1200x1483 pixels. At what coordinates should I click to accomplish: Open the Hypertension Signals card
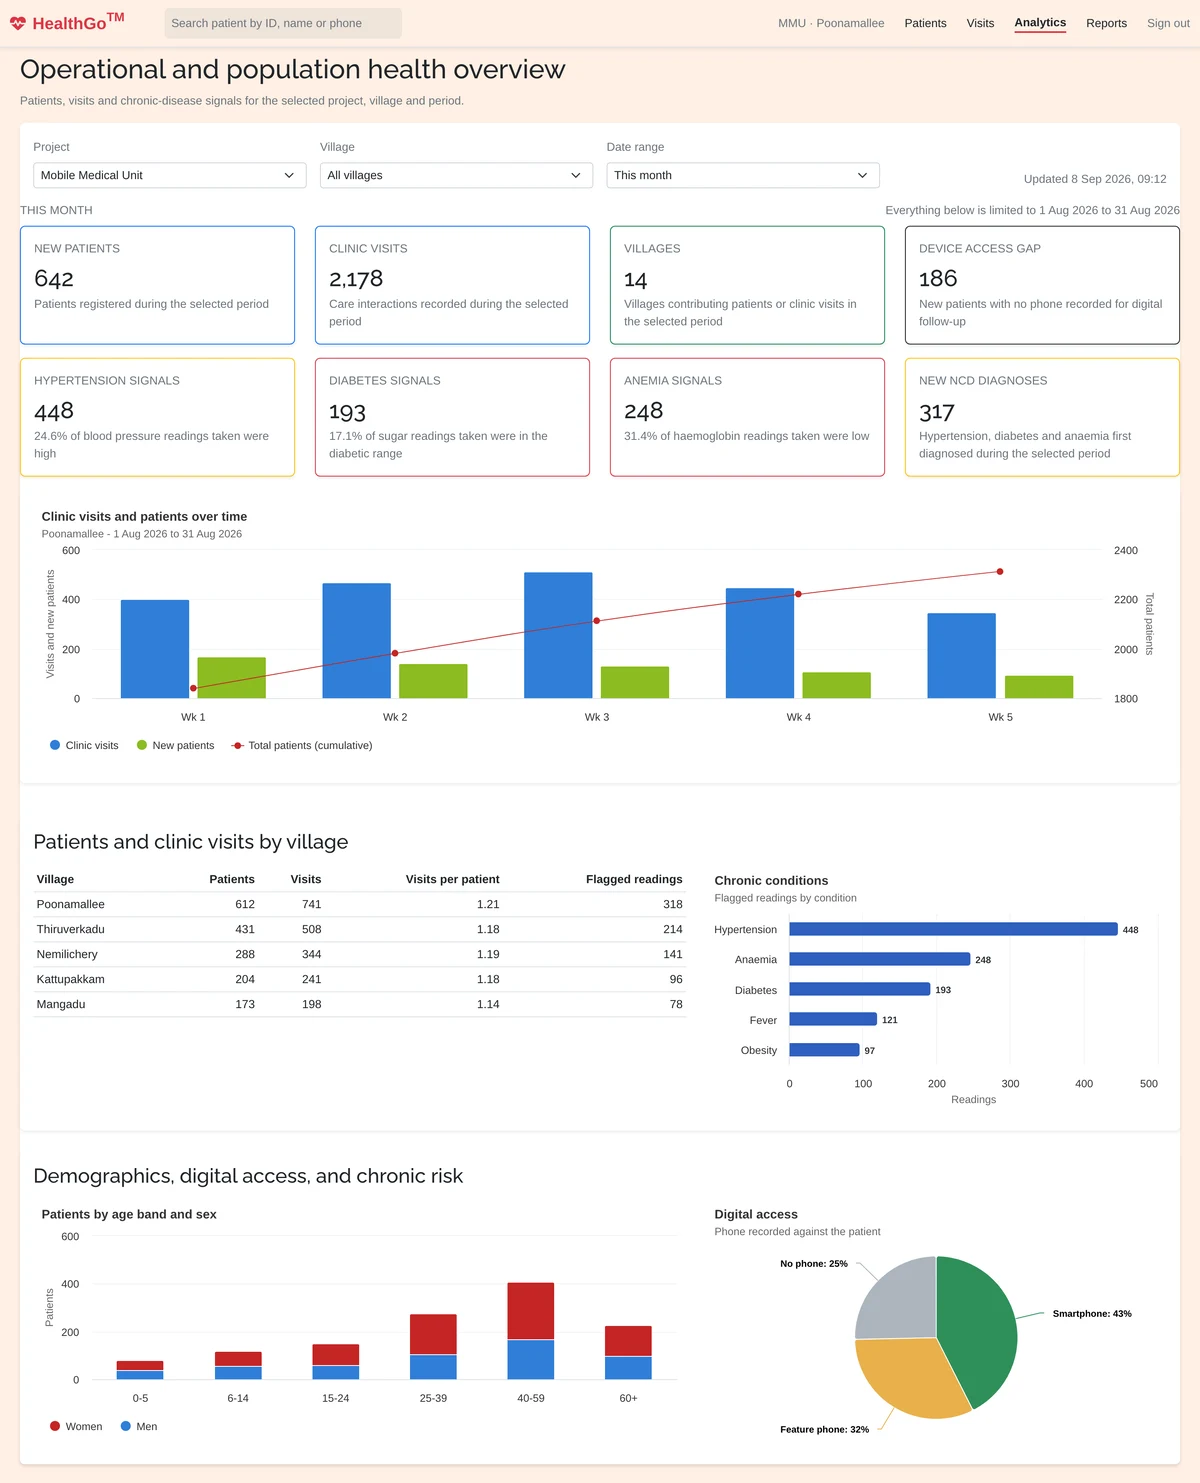pos(157,417)
